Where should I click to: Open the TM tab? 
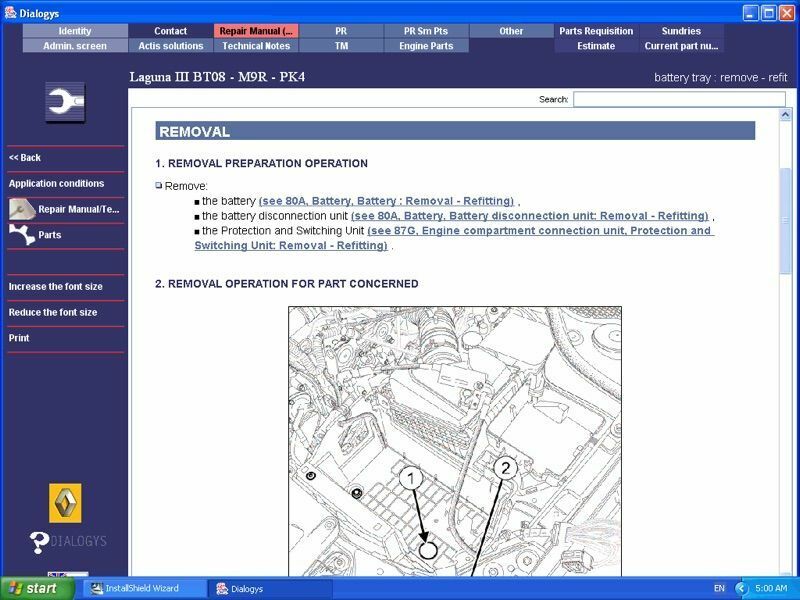[341, 46]
